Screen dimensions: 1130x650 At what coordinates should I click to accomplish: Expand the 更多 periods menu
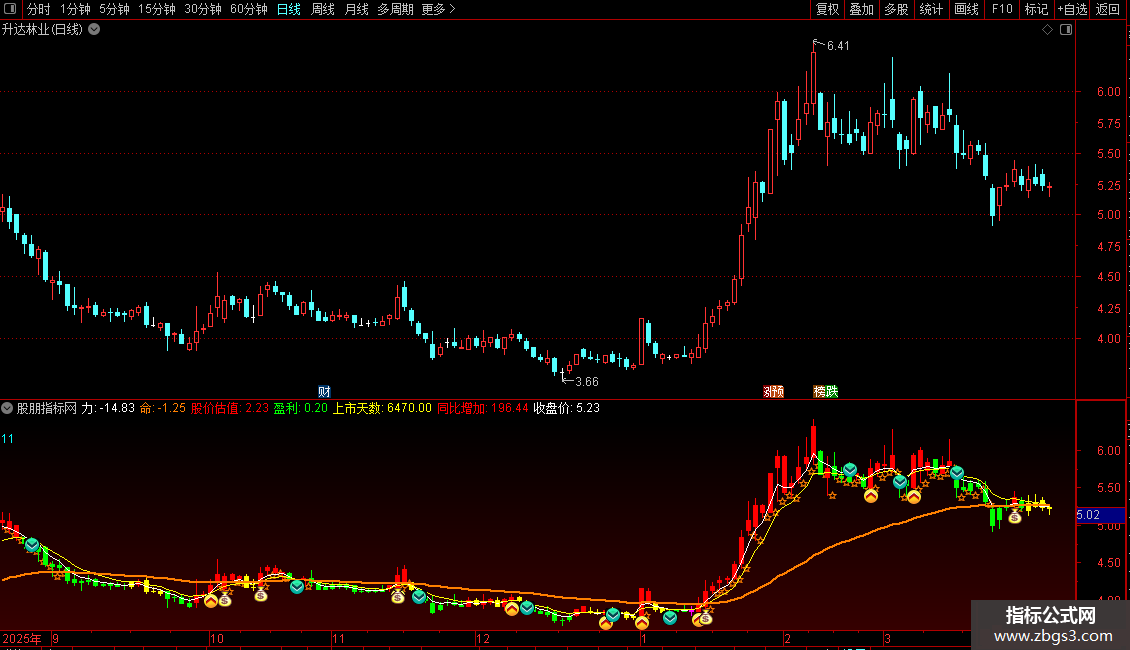[x=438, y=9]
